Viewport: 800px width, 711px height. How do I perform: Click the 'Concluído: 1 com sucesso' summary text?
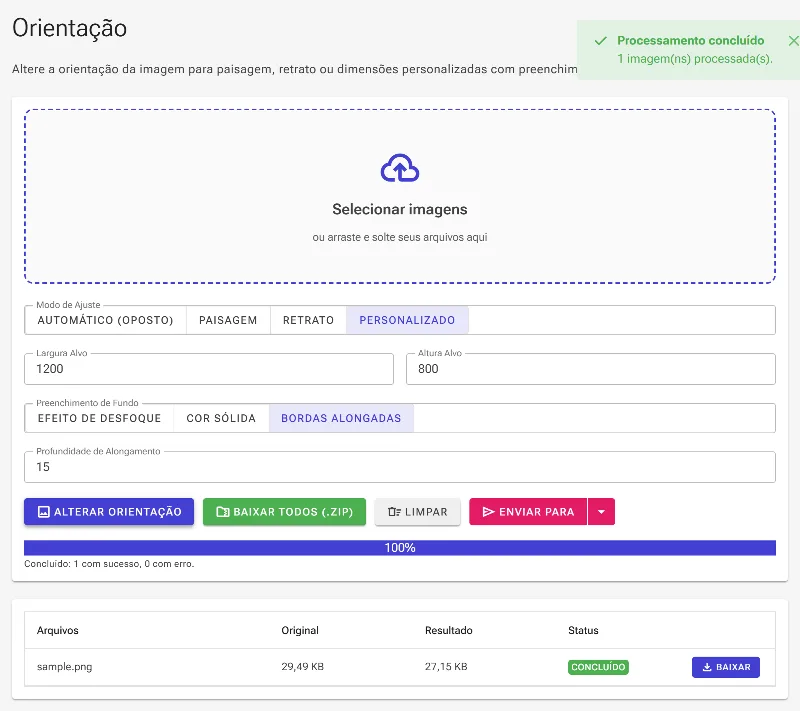tap(109, 564)
